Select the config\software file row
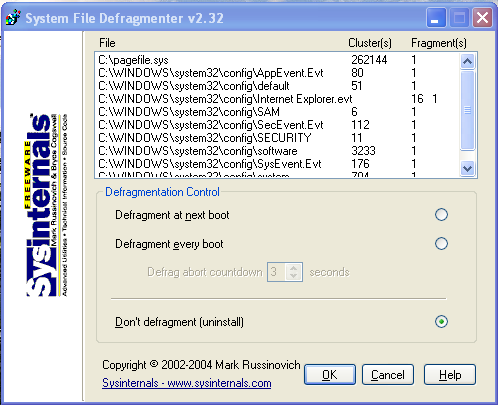The image size is (498, 405). [277, 151]
